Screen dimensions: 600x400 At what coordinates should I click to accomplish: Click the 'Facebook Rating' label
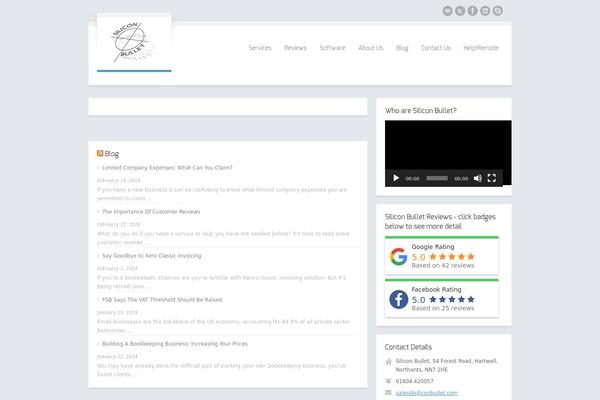tap(436, 290)
